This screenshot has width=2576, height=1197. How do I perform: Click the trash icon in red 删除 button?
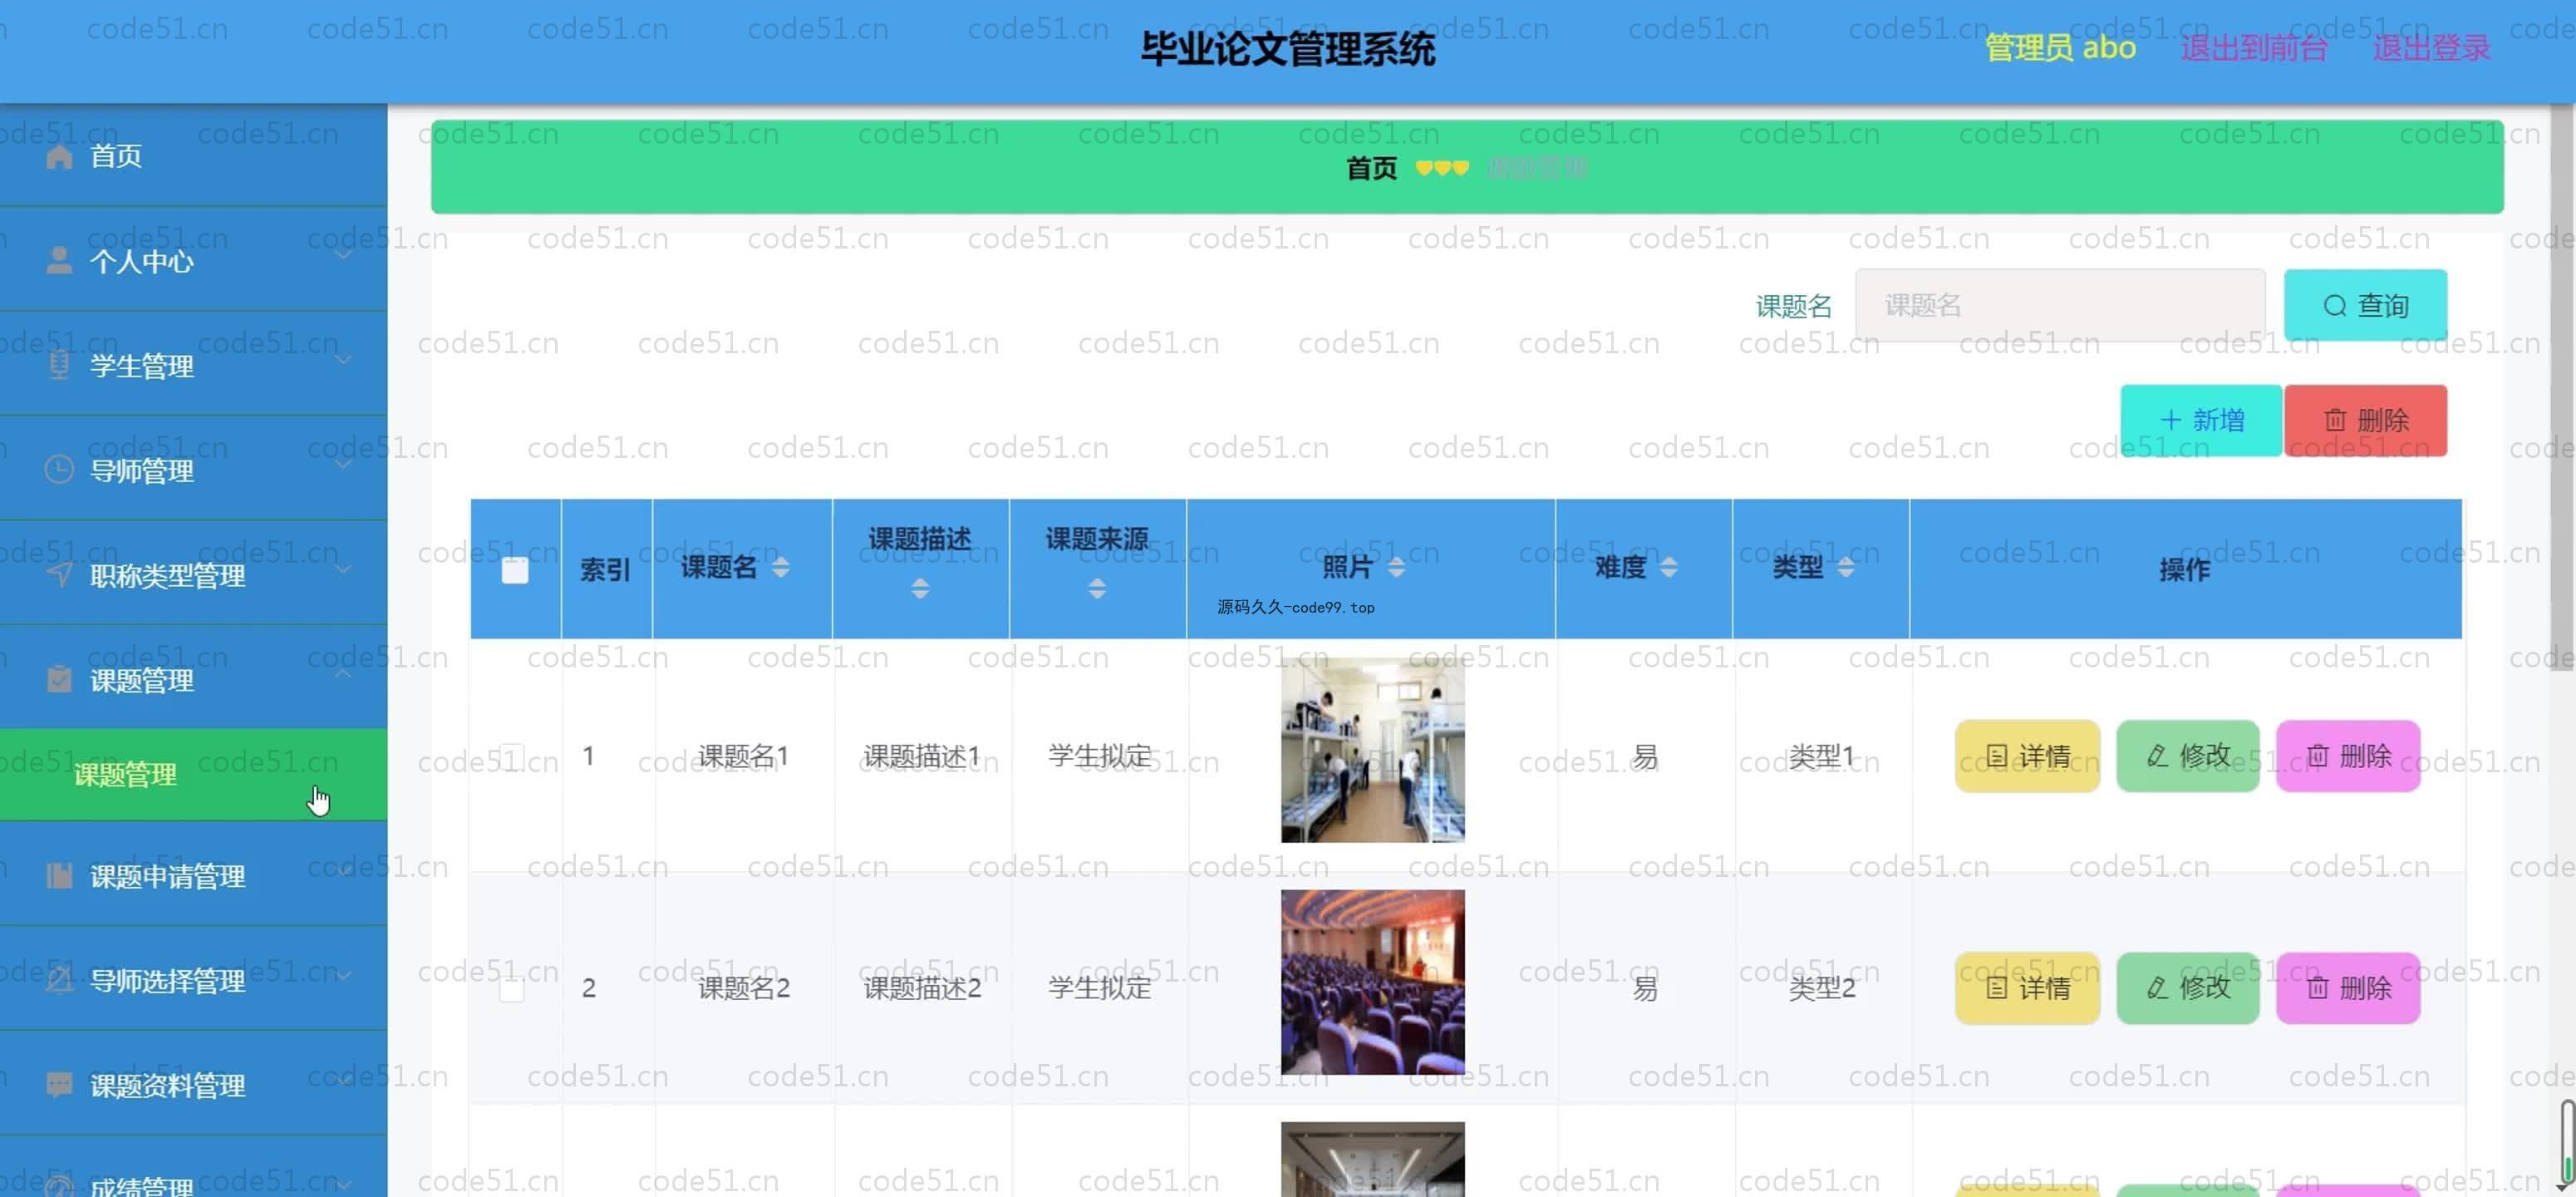[2334, 420]
